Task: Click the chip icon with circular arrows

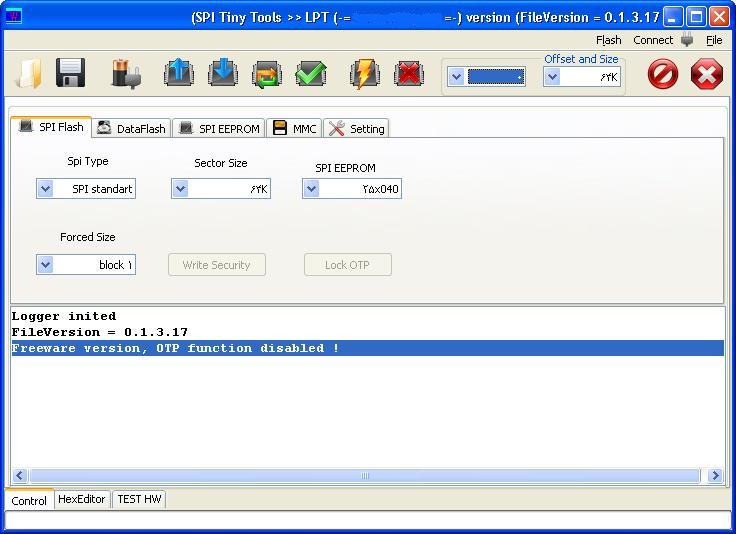Action: 267,74
